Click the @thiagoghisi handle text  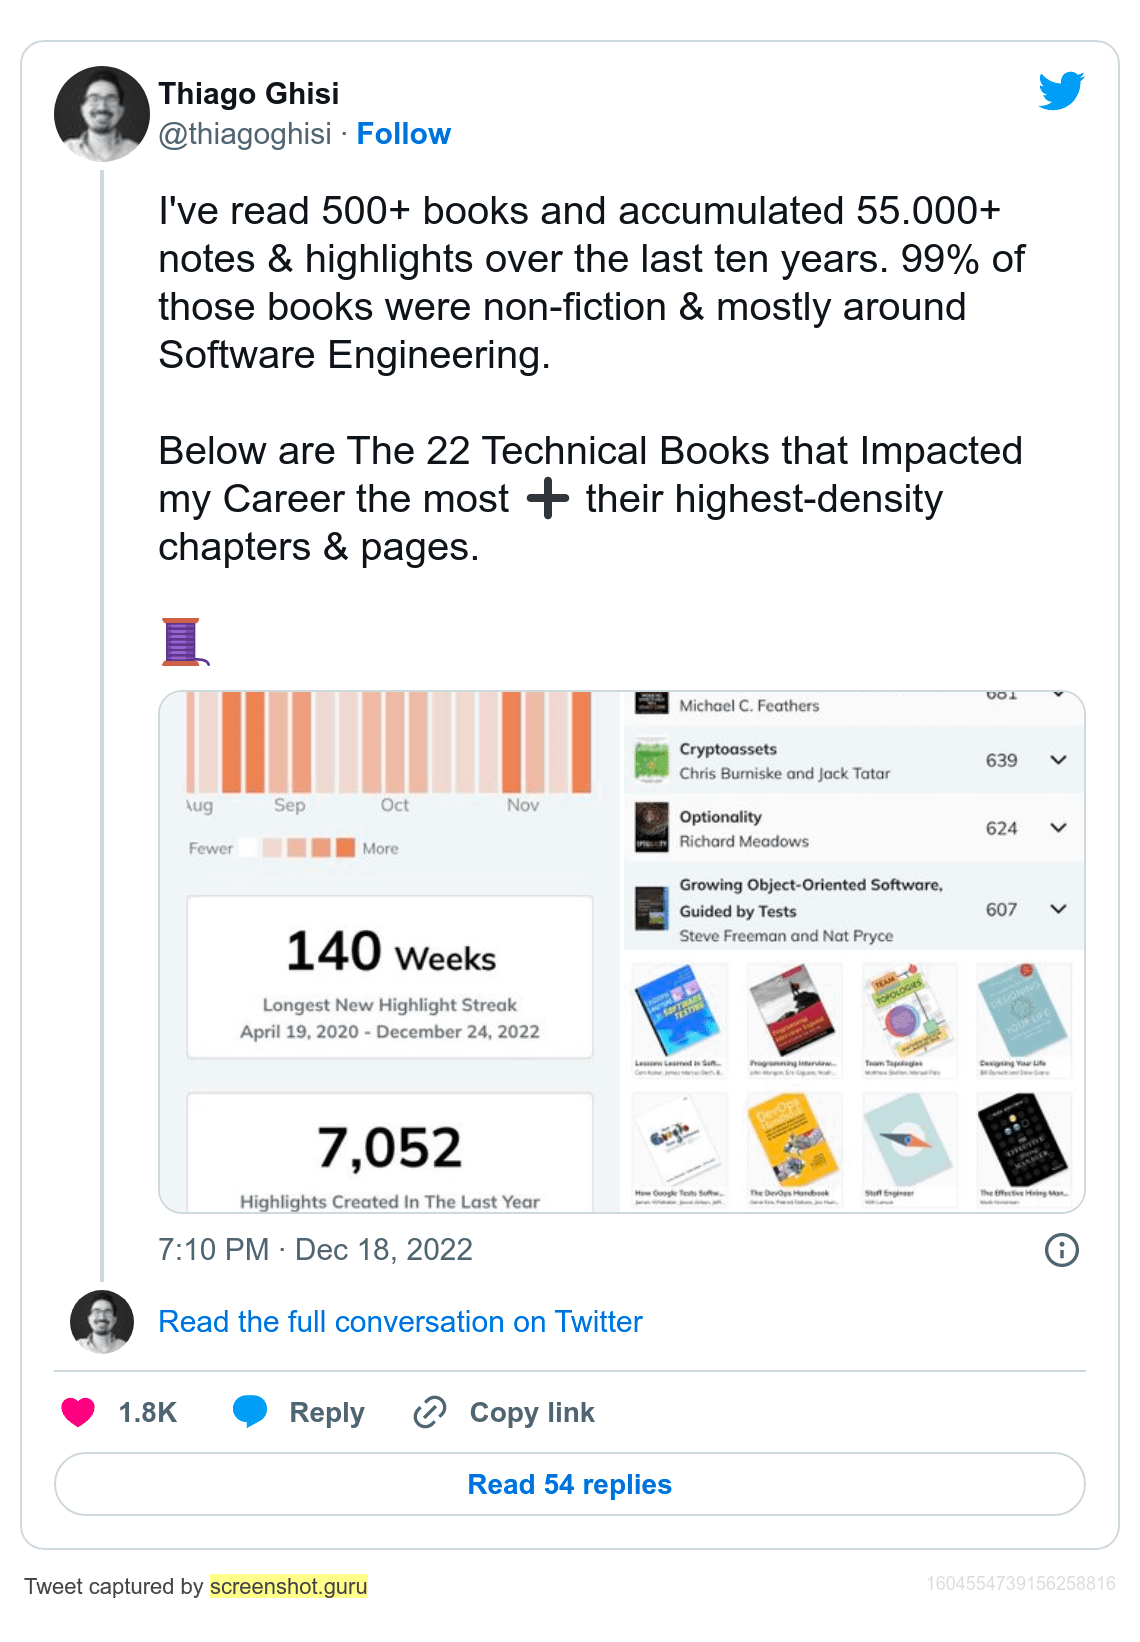coord(245,134)
